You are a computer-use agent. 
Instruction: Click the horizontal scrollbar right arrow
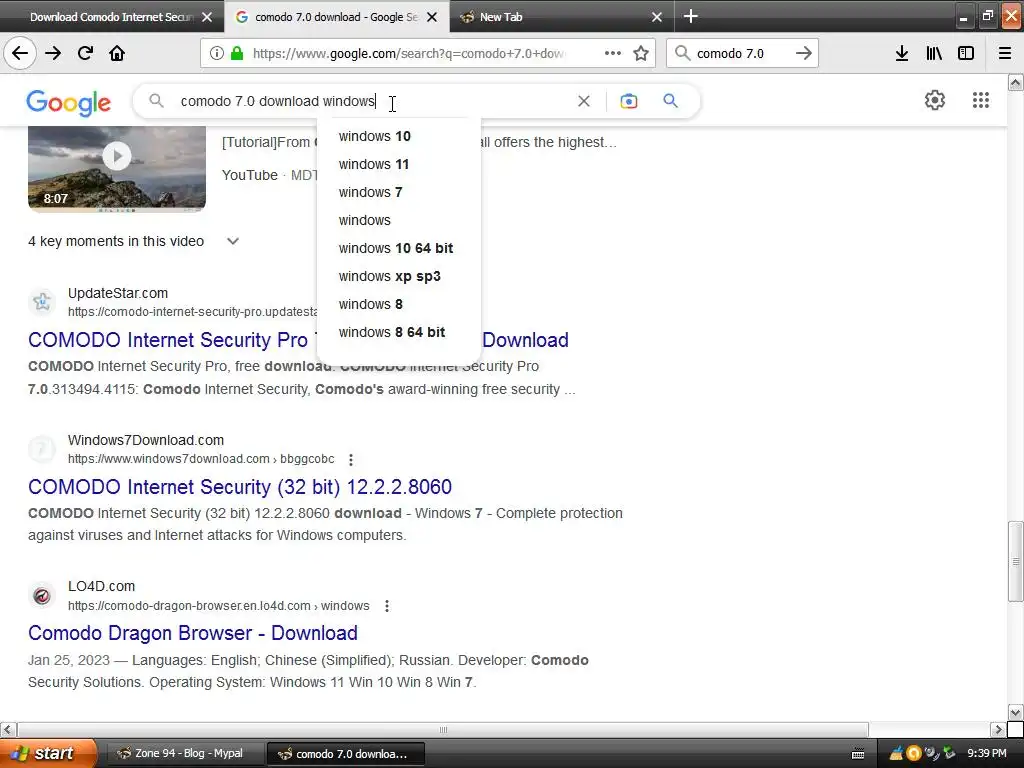tap(997, 729)
